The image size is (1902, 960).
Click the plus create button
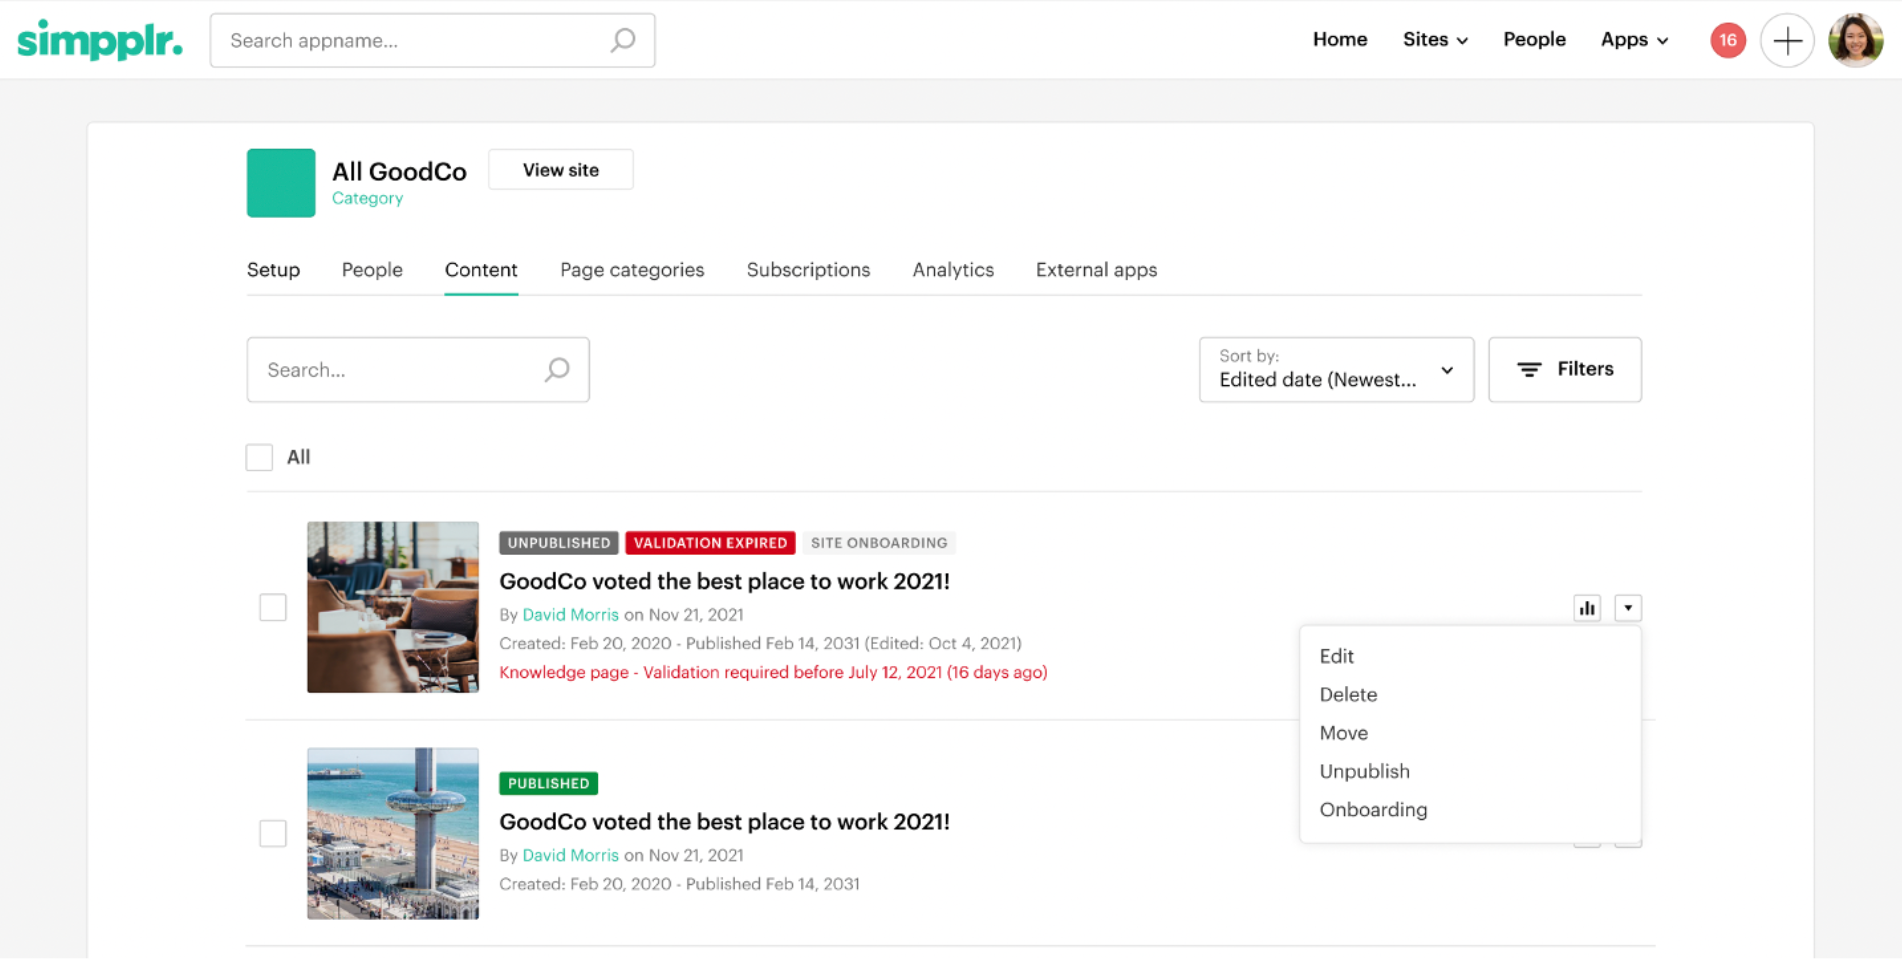1787,40
